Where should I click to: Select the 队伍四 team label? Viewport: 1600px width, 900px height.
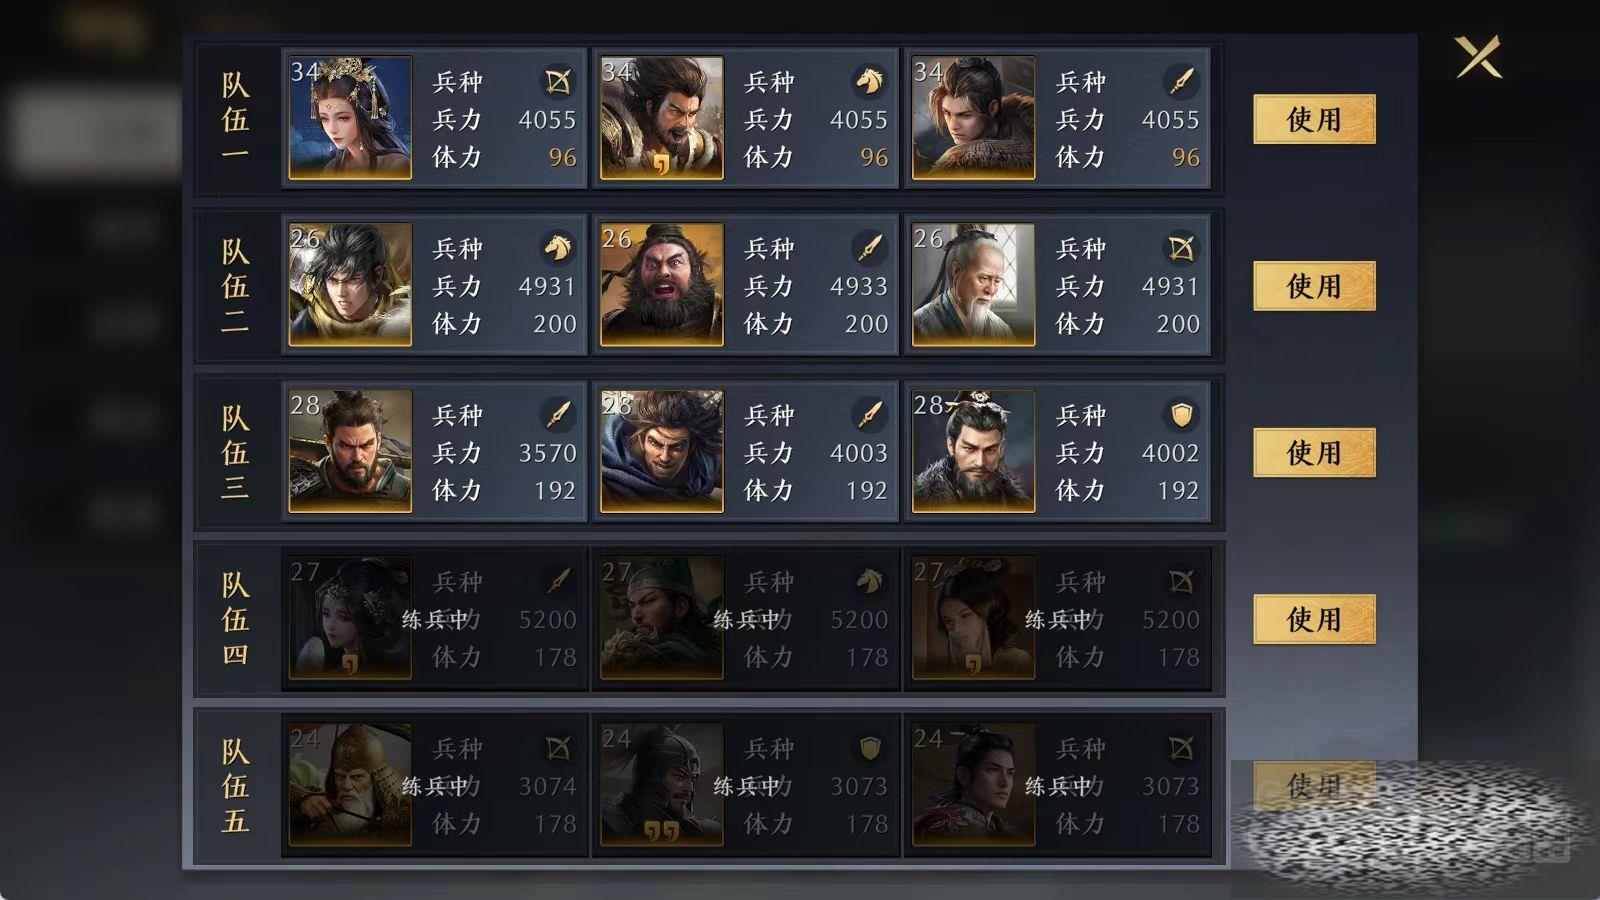click(235, 619)
